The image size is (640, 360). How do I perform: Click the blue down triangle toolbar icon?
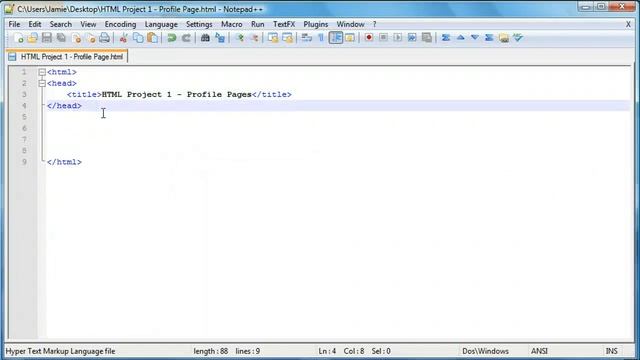pos(475,38)
